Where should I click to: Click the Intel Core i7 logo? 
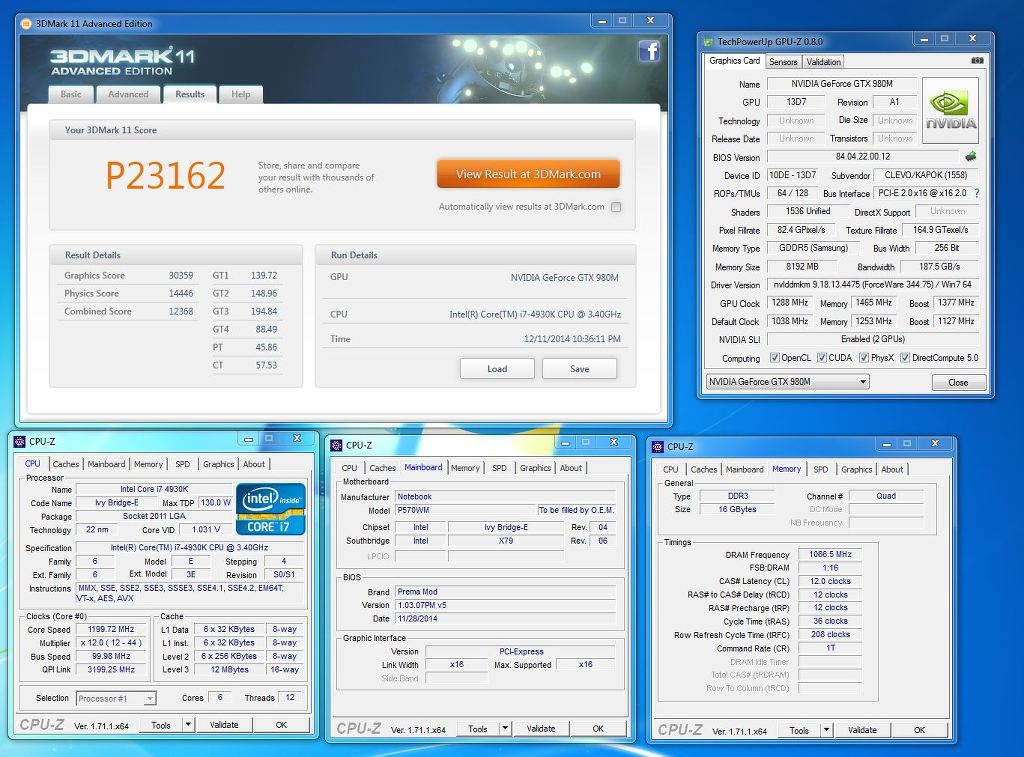click(270, 509)
